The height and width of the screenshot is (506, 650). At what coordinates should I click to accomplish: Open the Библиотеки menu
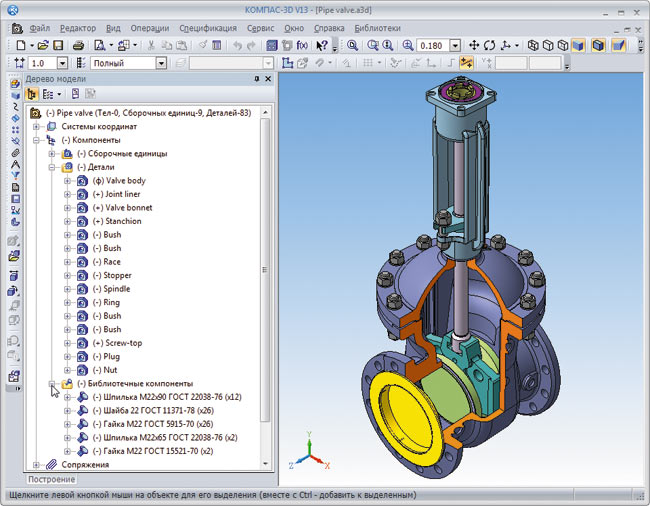click(378, 29)
